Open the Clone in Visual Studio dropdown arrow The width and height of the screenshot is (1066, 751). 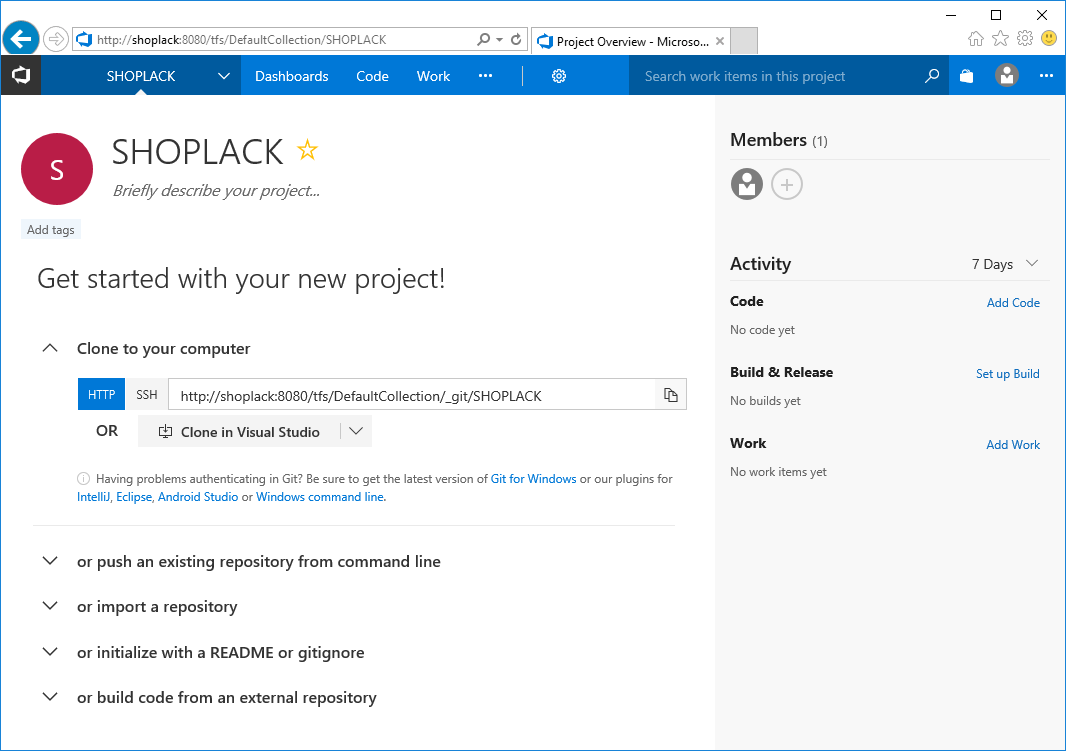click(356, 431)
